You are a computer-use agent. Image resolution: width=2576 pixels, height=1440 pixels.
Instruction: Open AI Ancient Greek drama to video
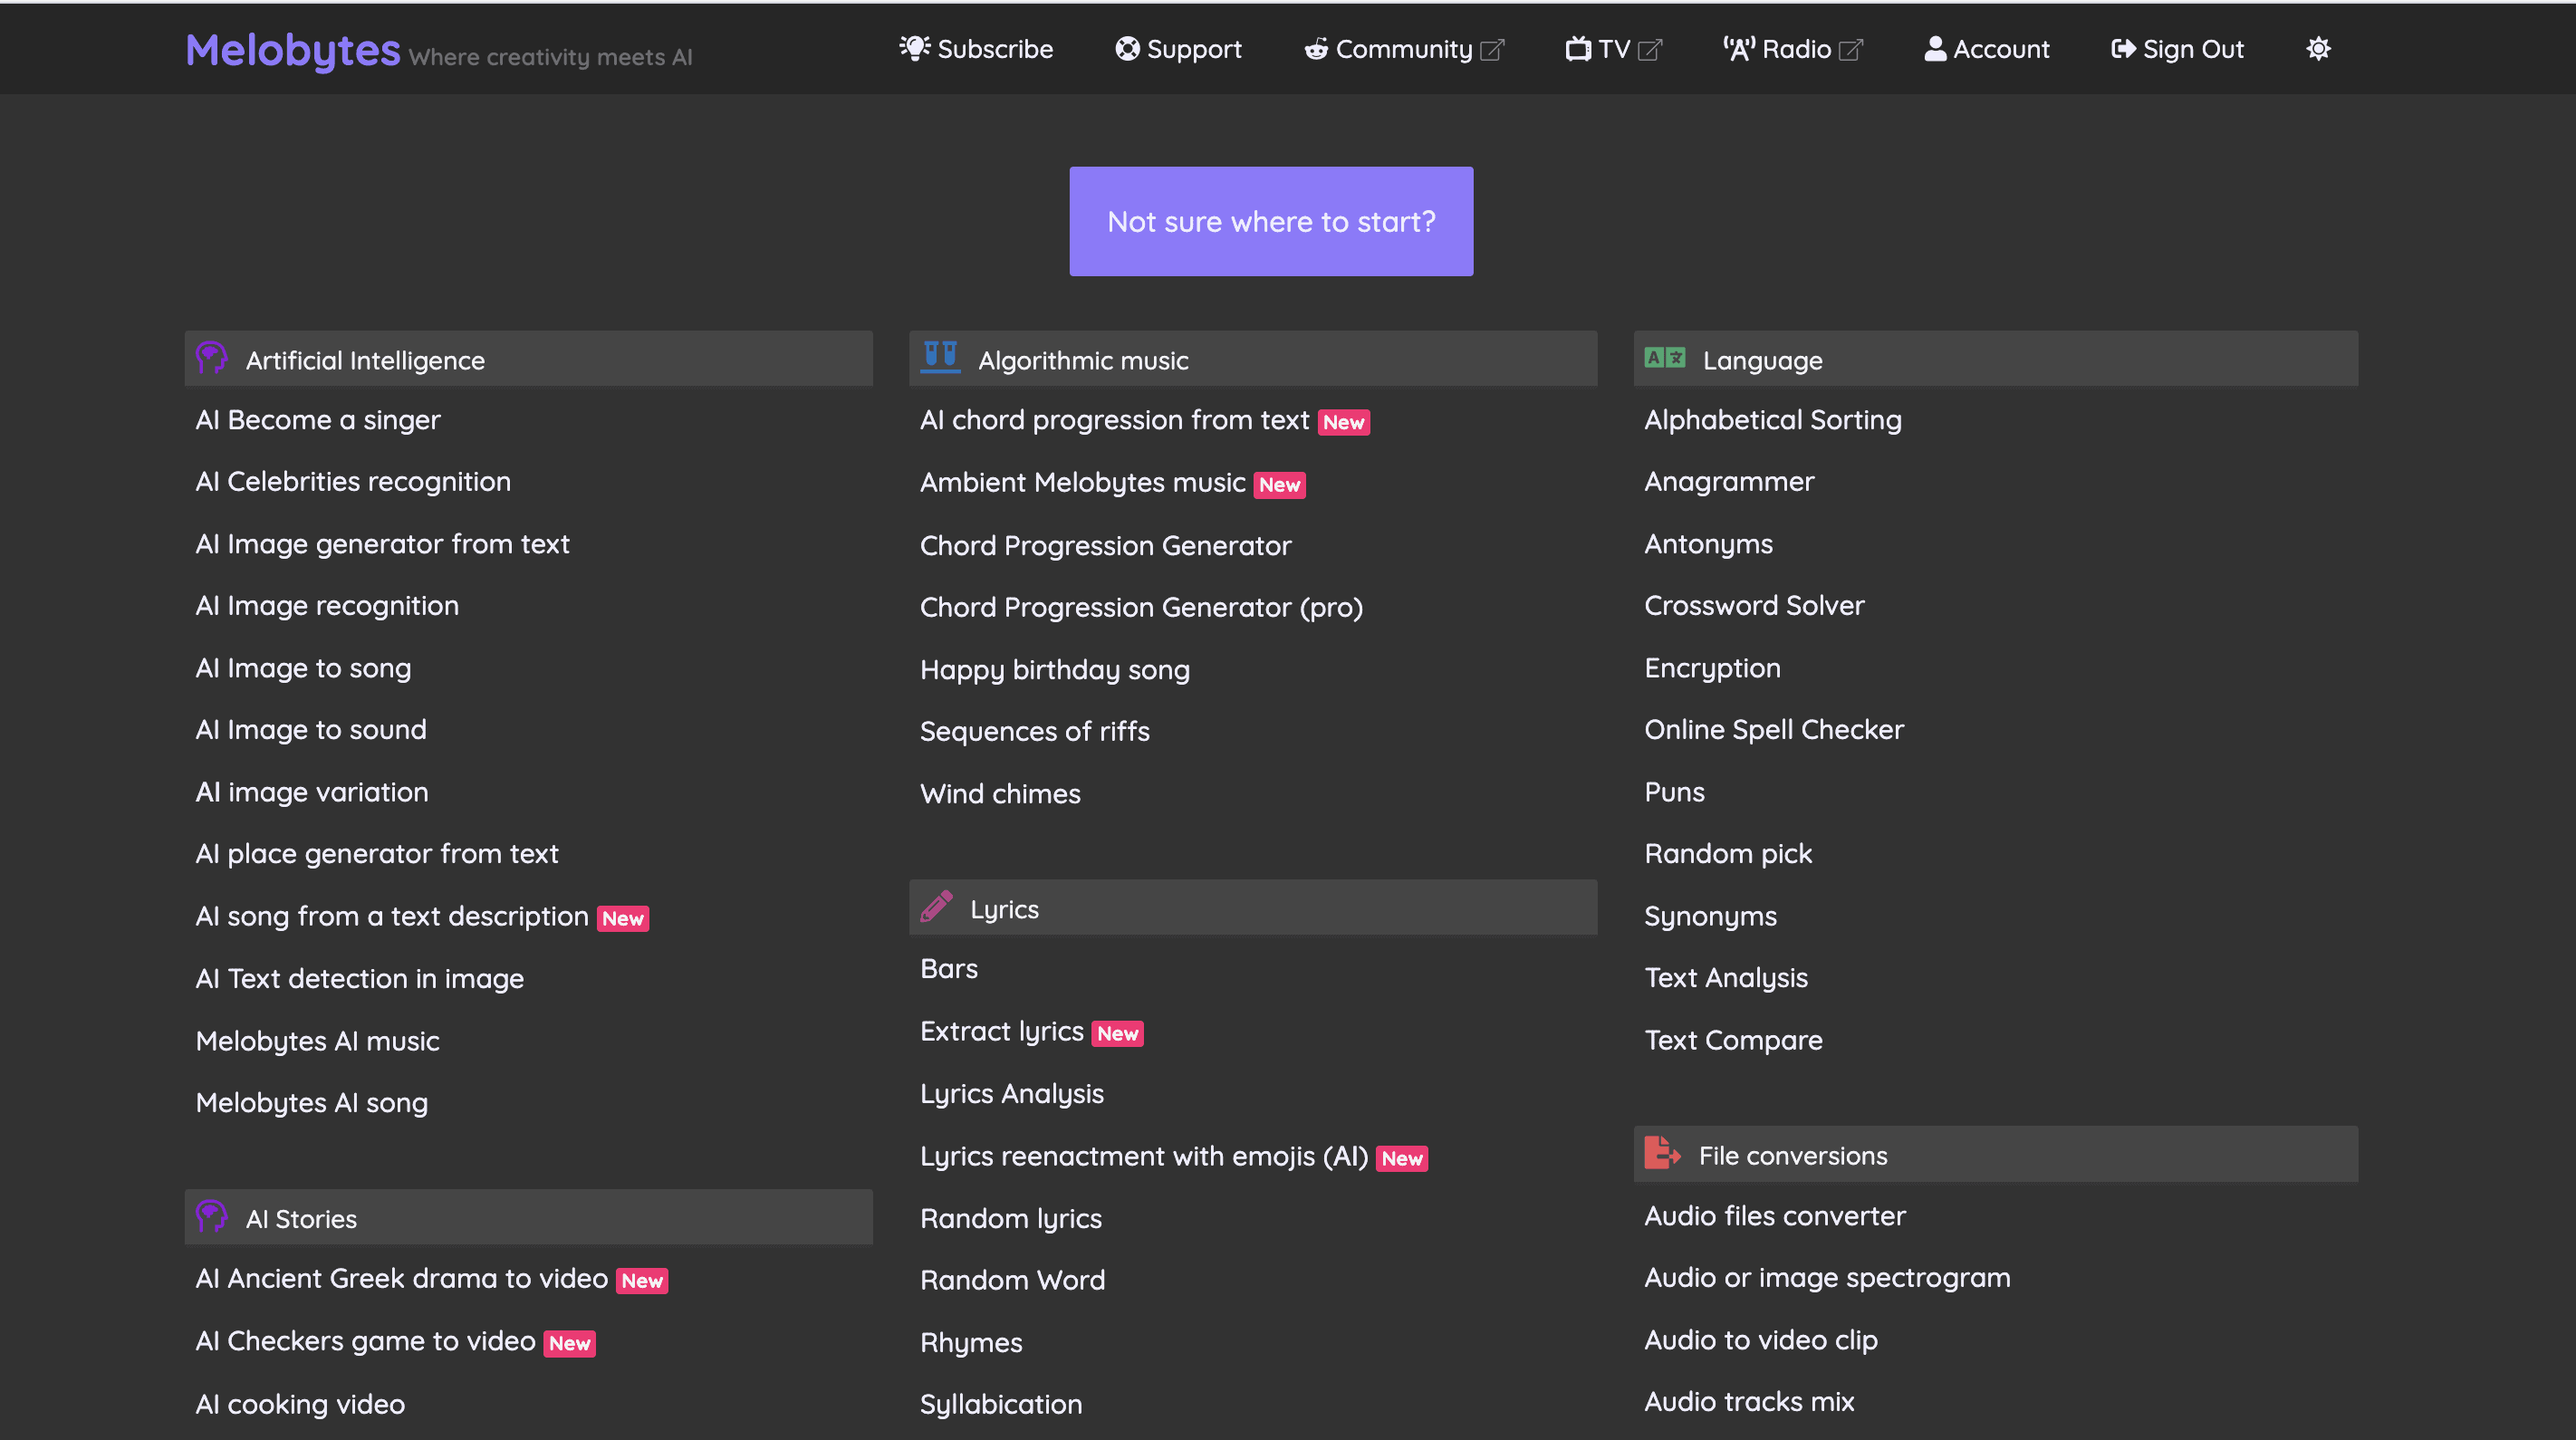coord(402,1279)
